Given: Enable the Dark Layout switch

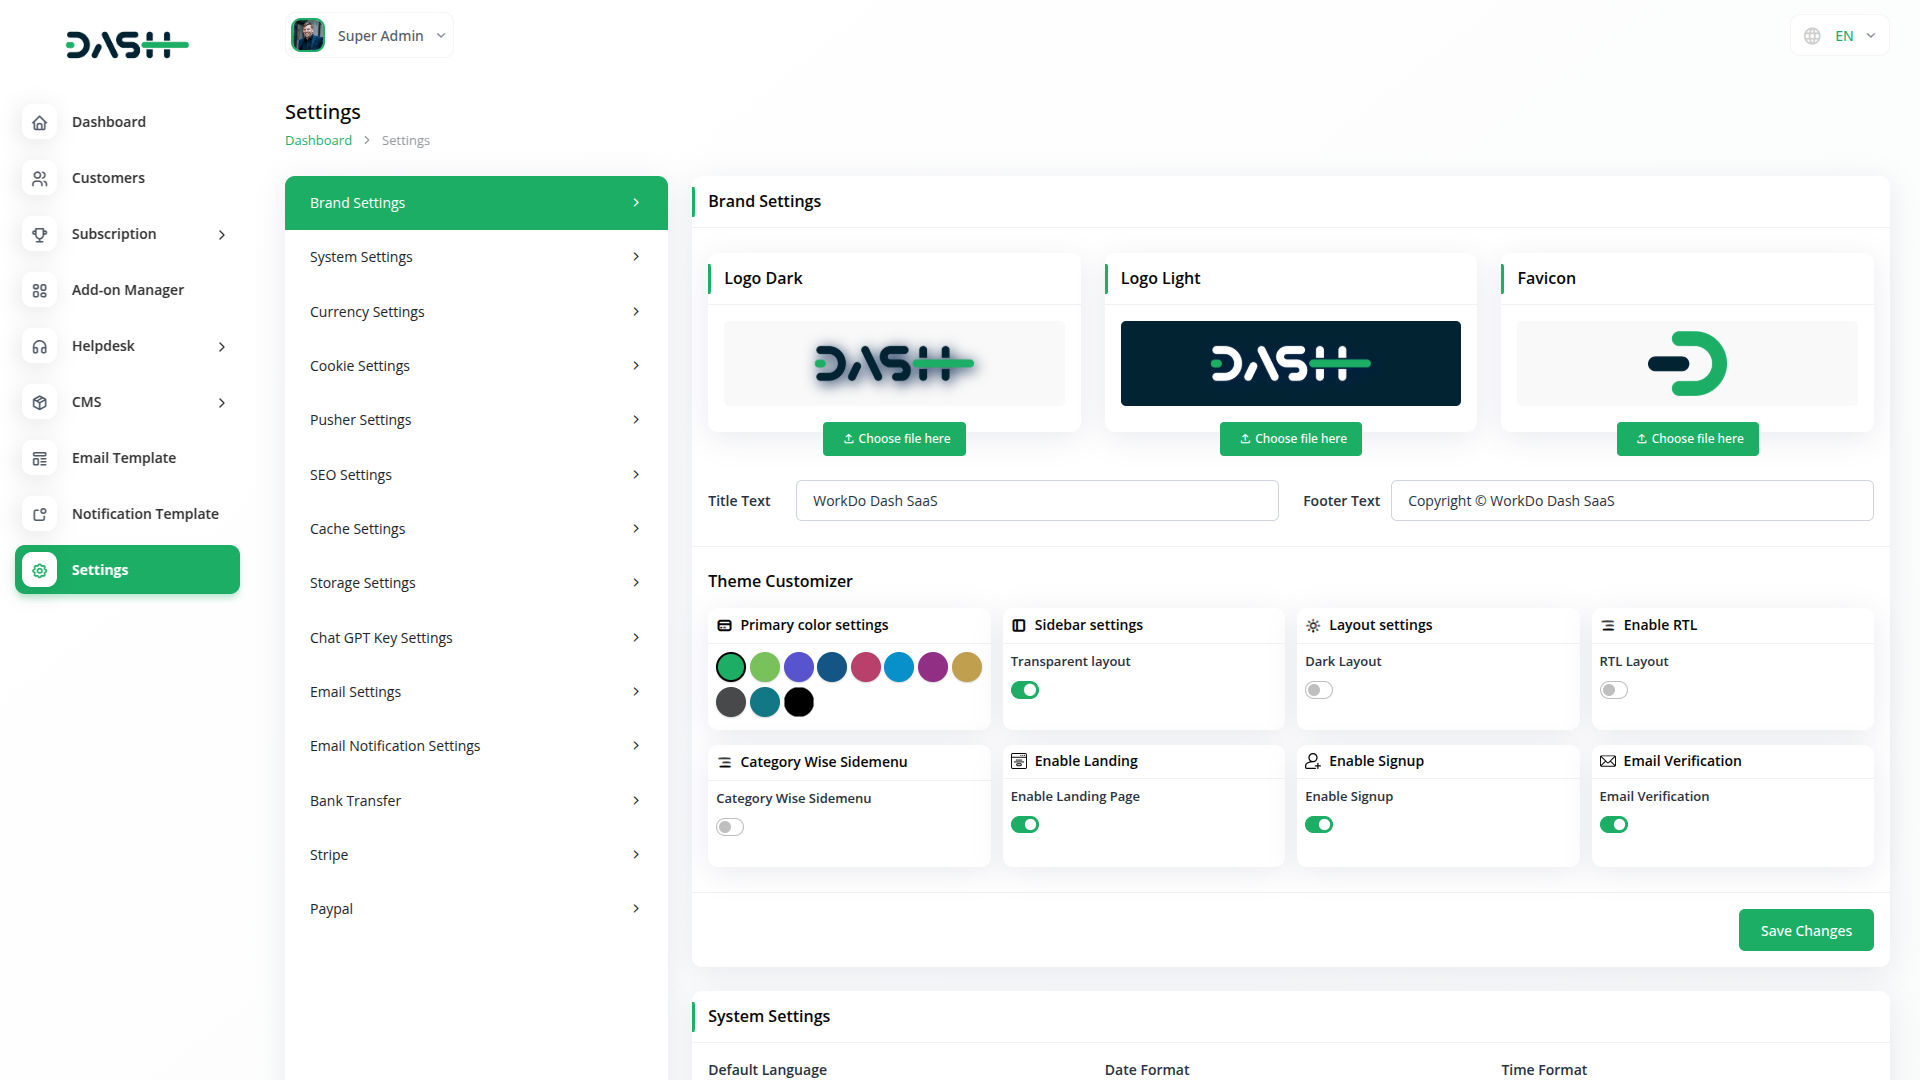Looking at the screenshot, I should coord(1318,690).
